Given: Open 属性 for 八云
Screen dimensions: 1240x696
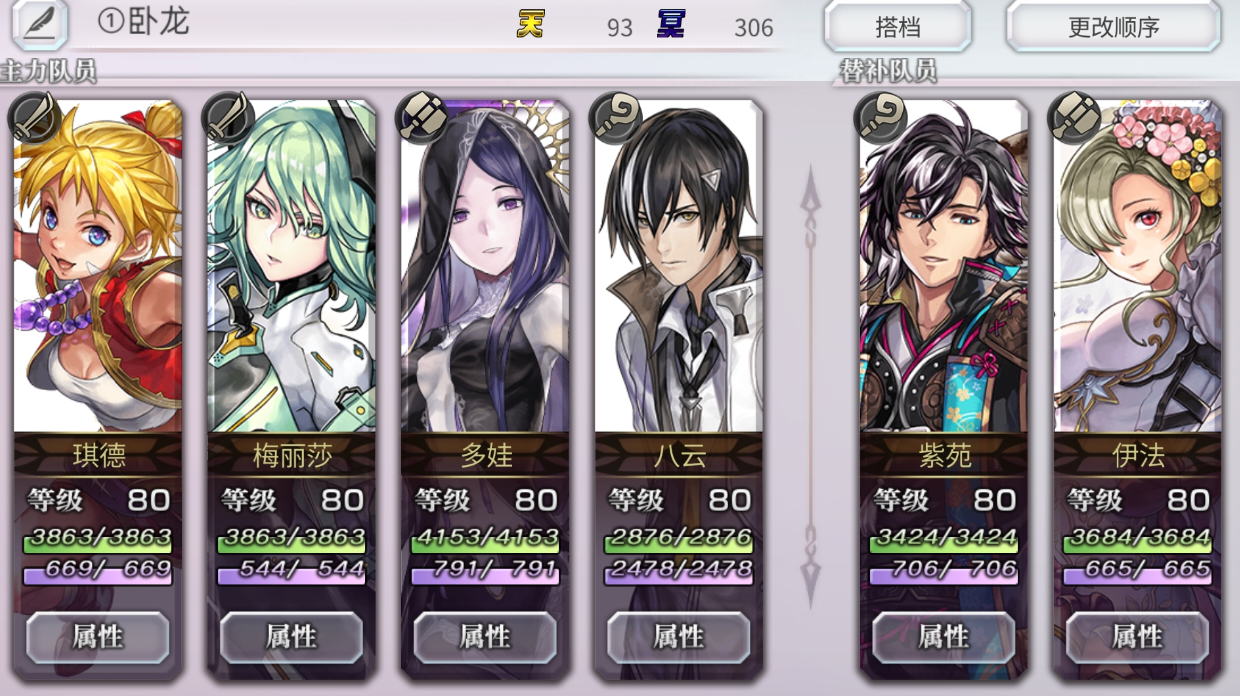Looking at the screenshot, I should click(x=679, y=637).
